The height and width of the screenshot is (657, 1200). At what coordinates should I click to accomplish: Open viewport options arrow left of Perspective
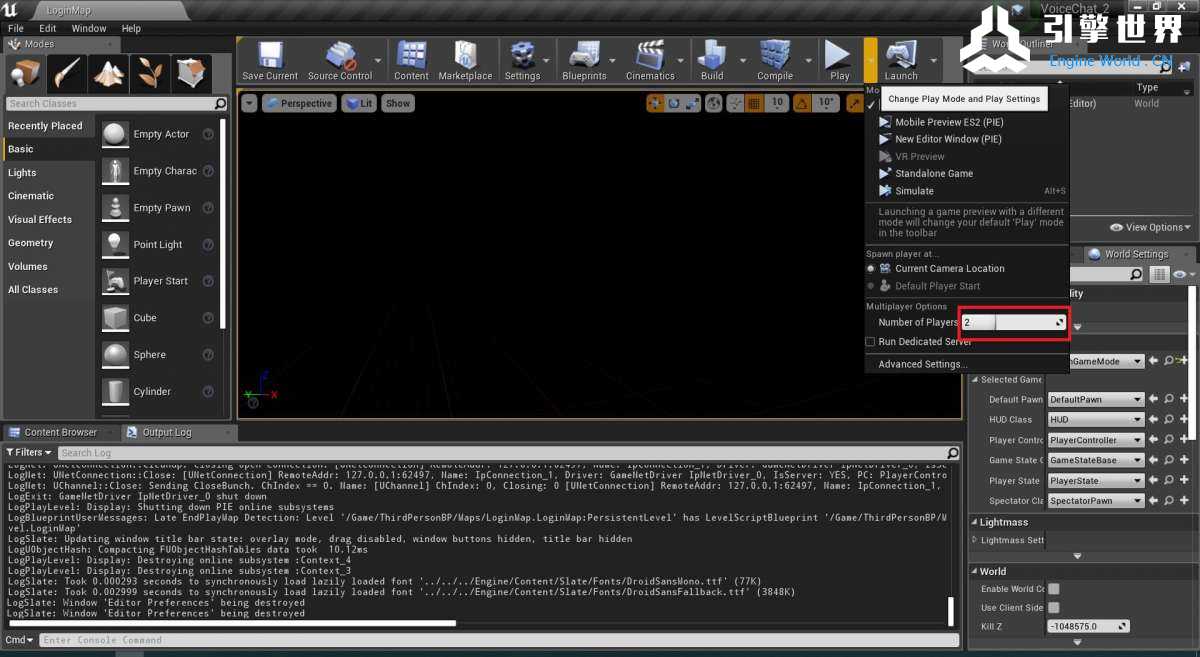tap(249, 103)
